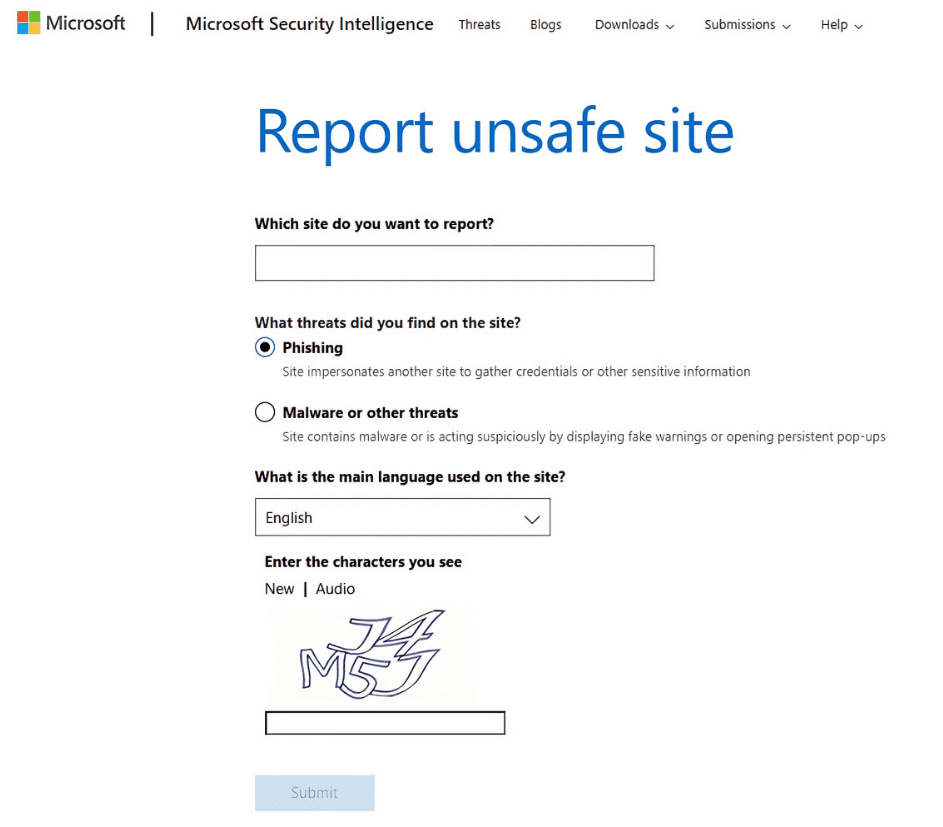
Task: Click New to refresh the CAPTCHA
Action: click(x=279, y=589)
